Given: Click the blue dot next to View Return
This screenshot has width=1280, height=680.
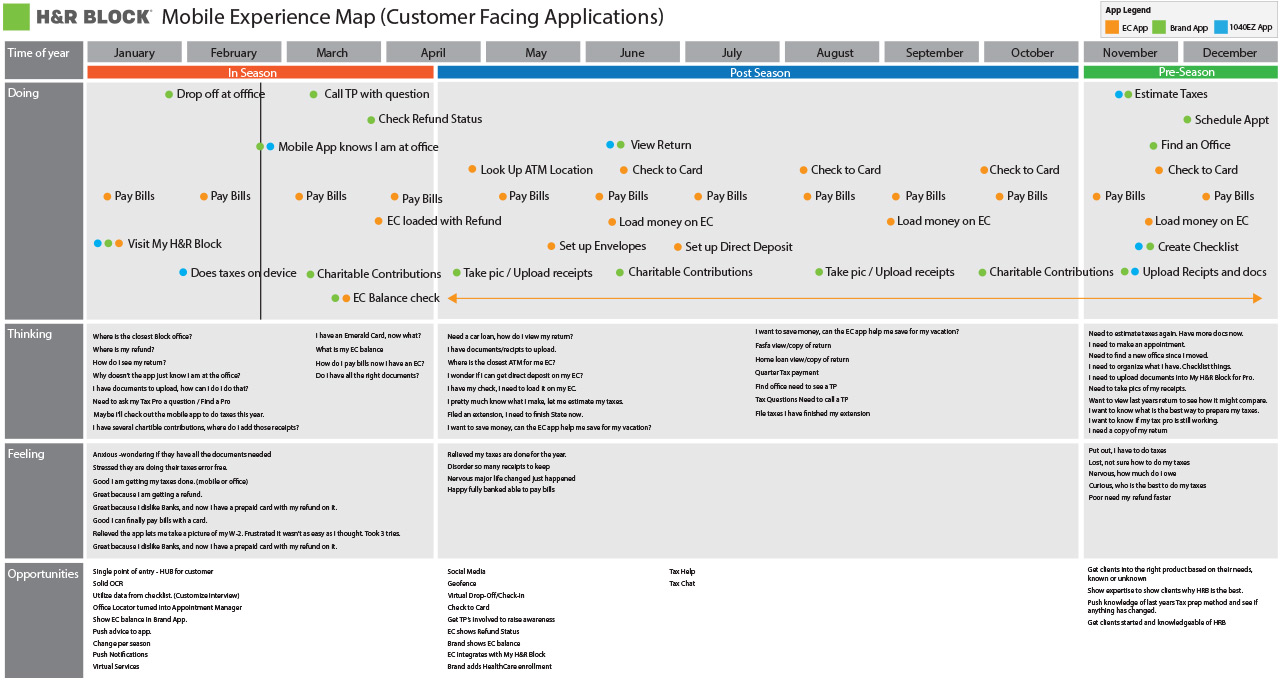Looking at the screenshot, I should coord(612,144).
